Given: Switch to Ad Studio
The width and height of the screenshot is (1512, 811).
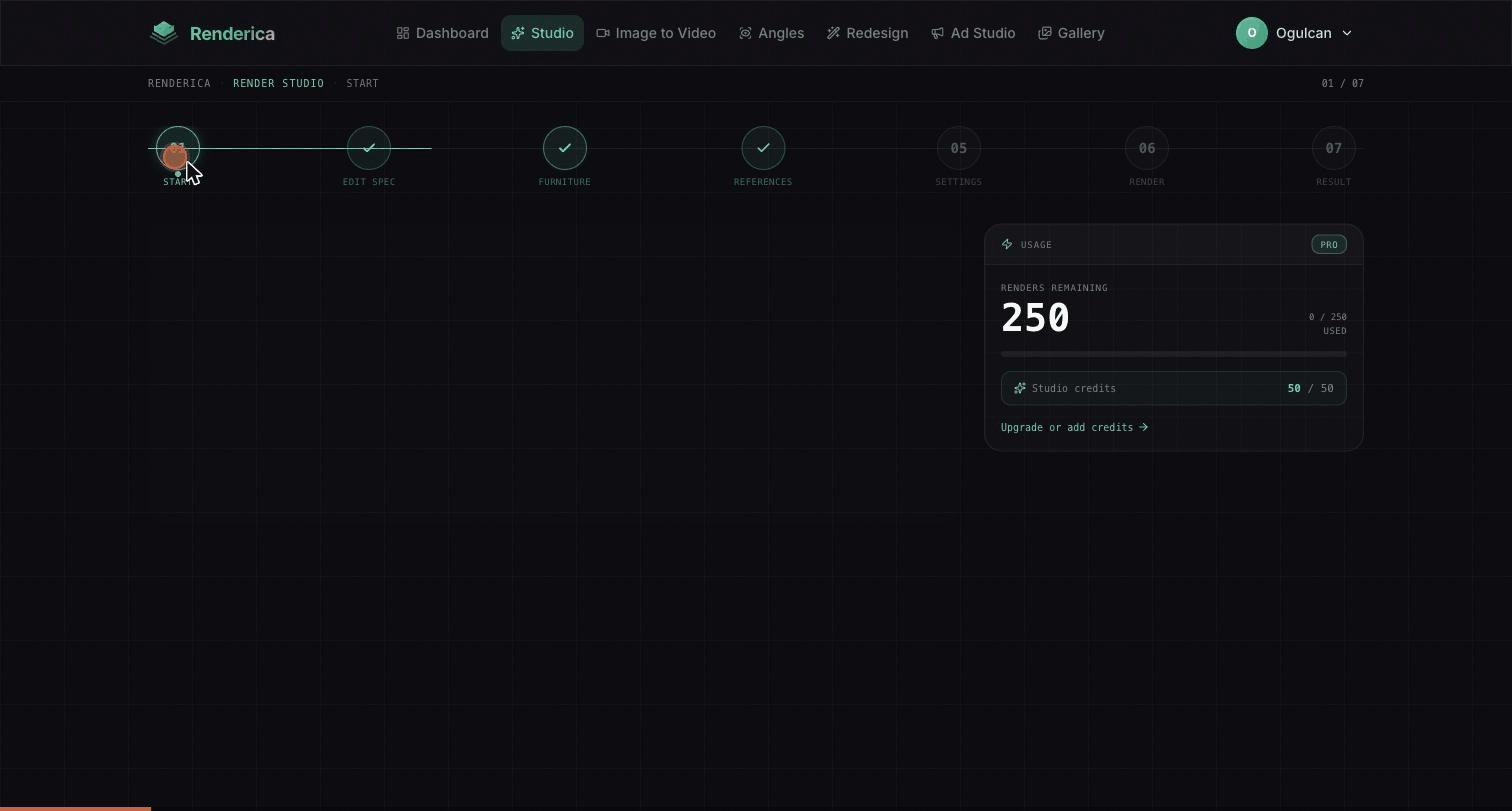Looking at the screenshot, I should (973, 33).
